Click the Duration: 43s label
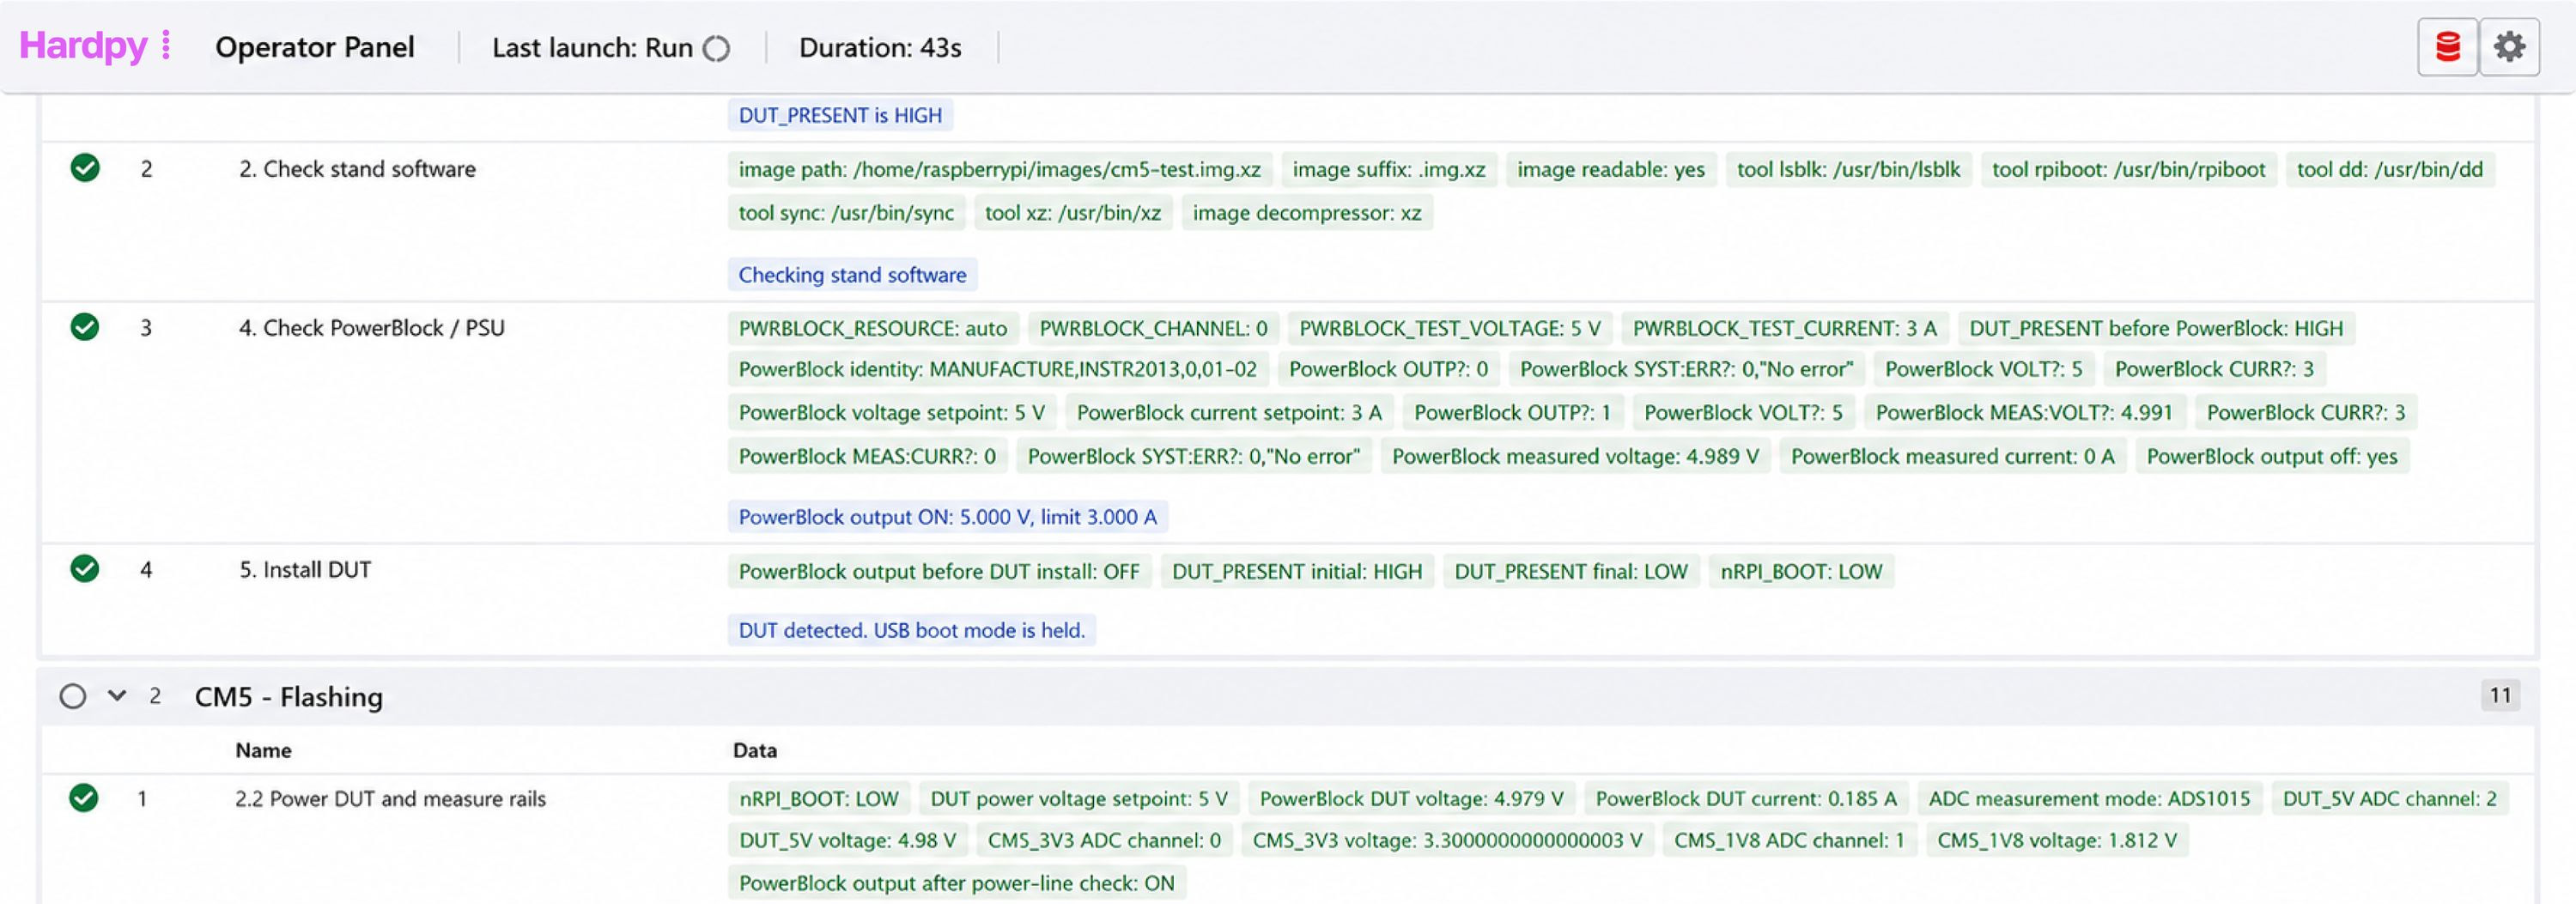Image resolution: width=2576 pixels, height=904 pixels. 880,47
